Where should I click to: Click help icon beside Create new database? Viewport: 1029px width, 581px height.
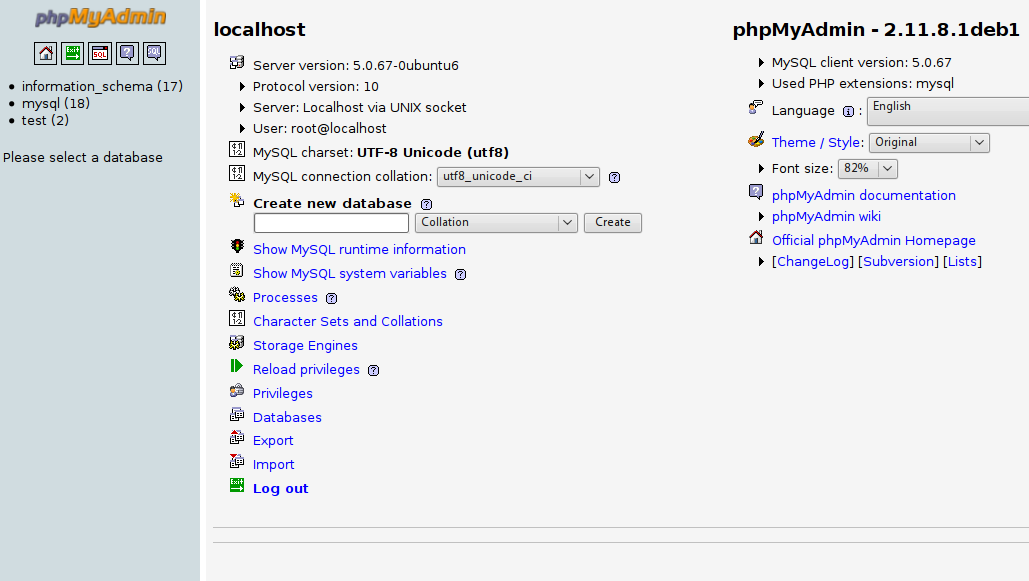426,204
